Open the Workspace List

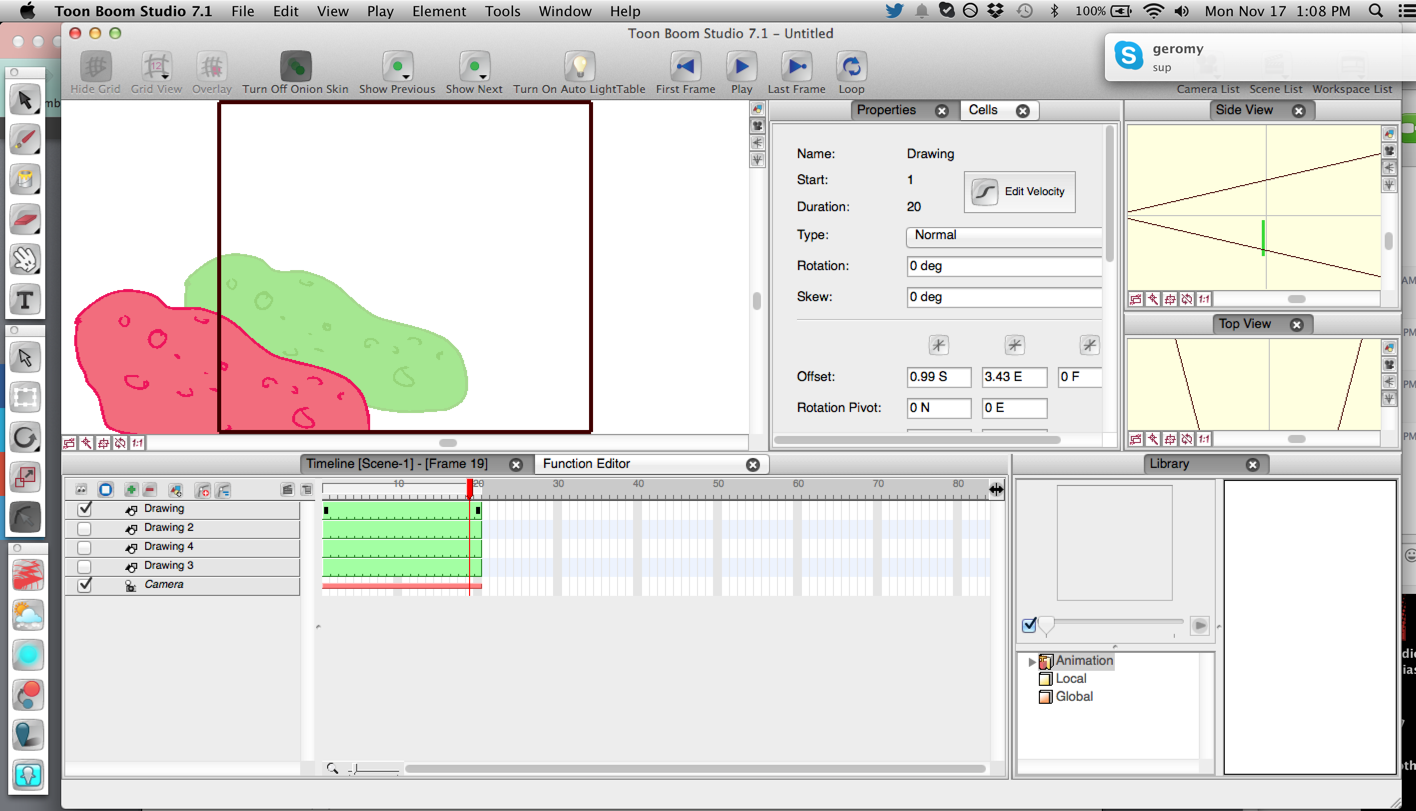click(1352, 89)
